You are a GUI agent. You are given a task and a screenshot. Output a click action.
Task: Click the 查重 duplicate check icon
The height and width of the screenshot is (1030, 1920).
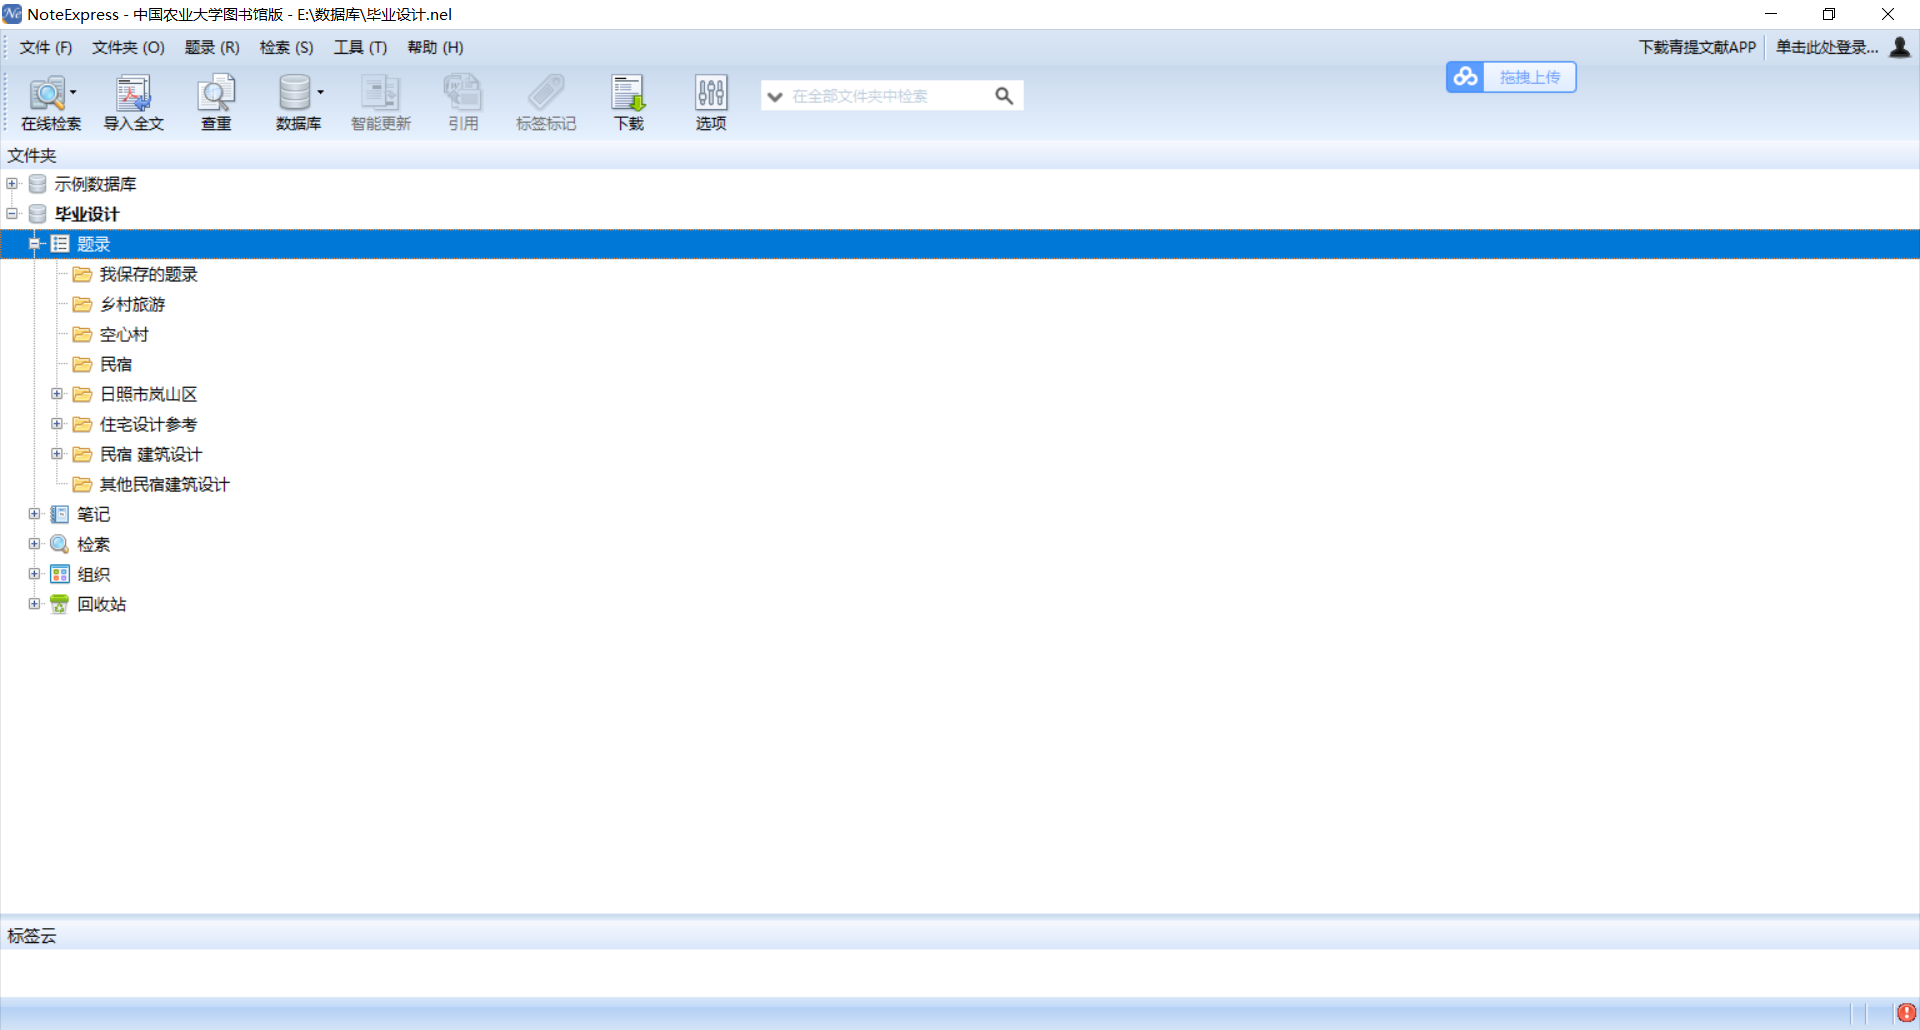216,95
